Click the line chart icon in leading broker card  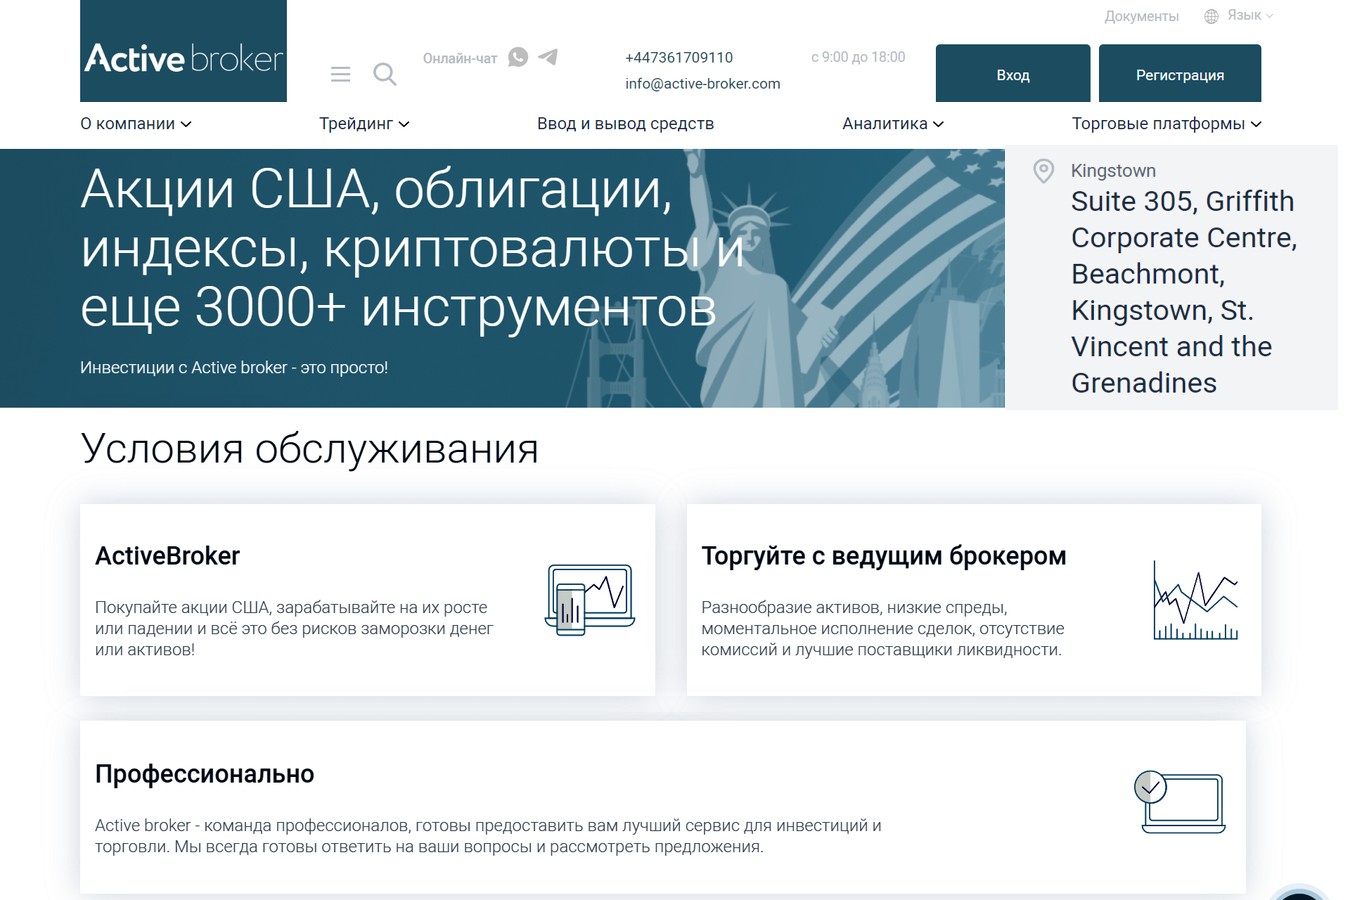pos(1196,600)
